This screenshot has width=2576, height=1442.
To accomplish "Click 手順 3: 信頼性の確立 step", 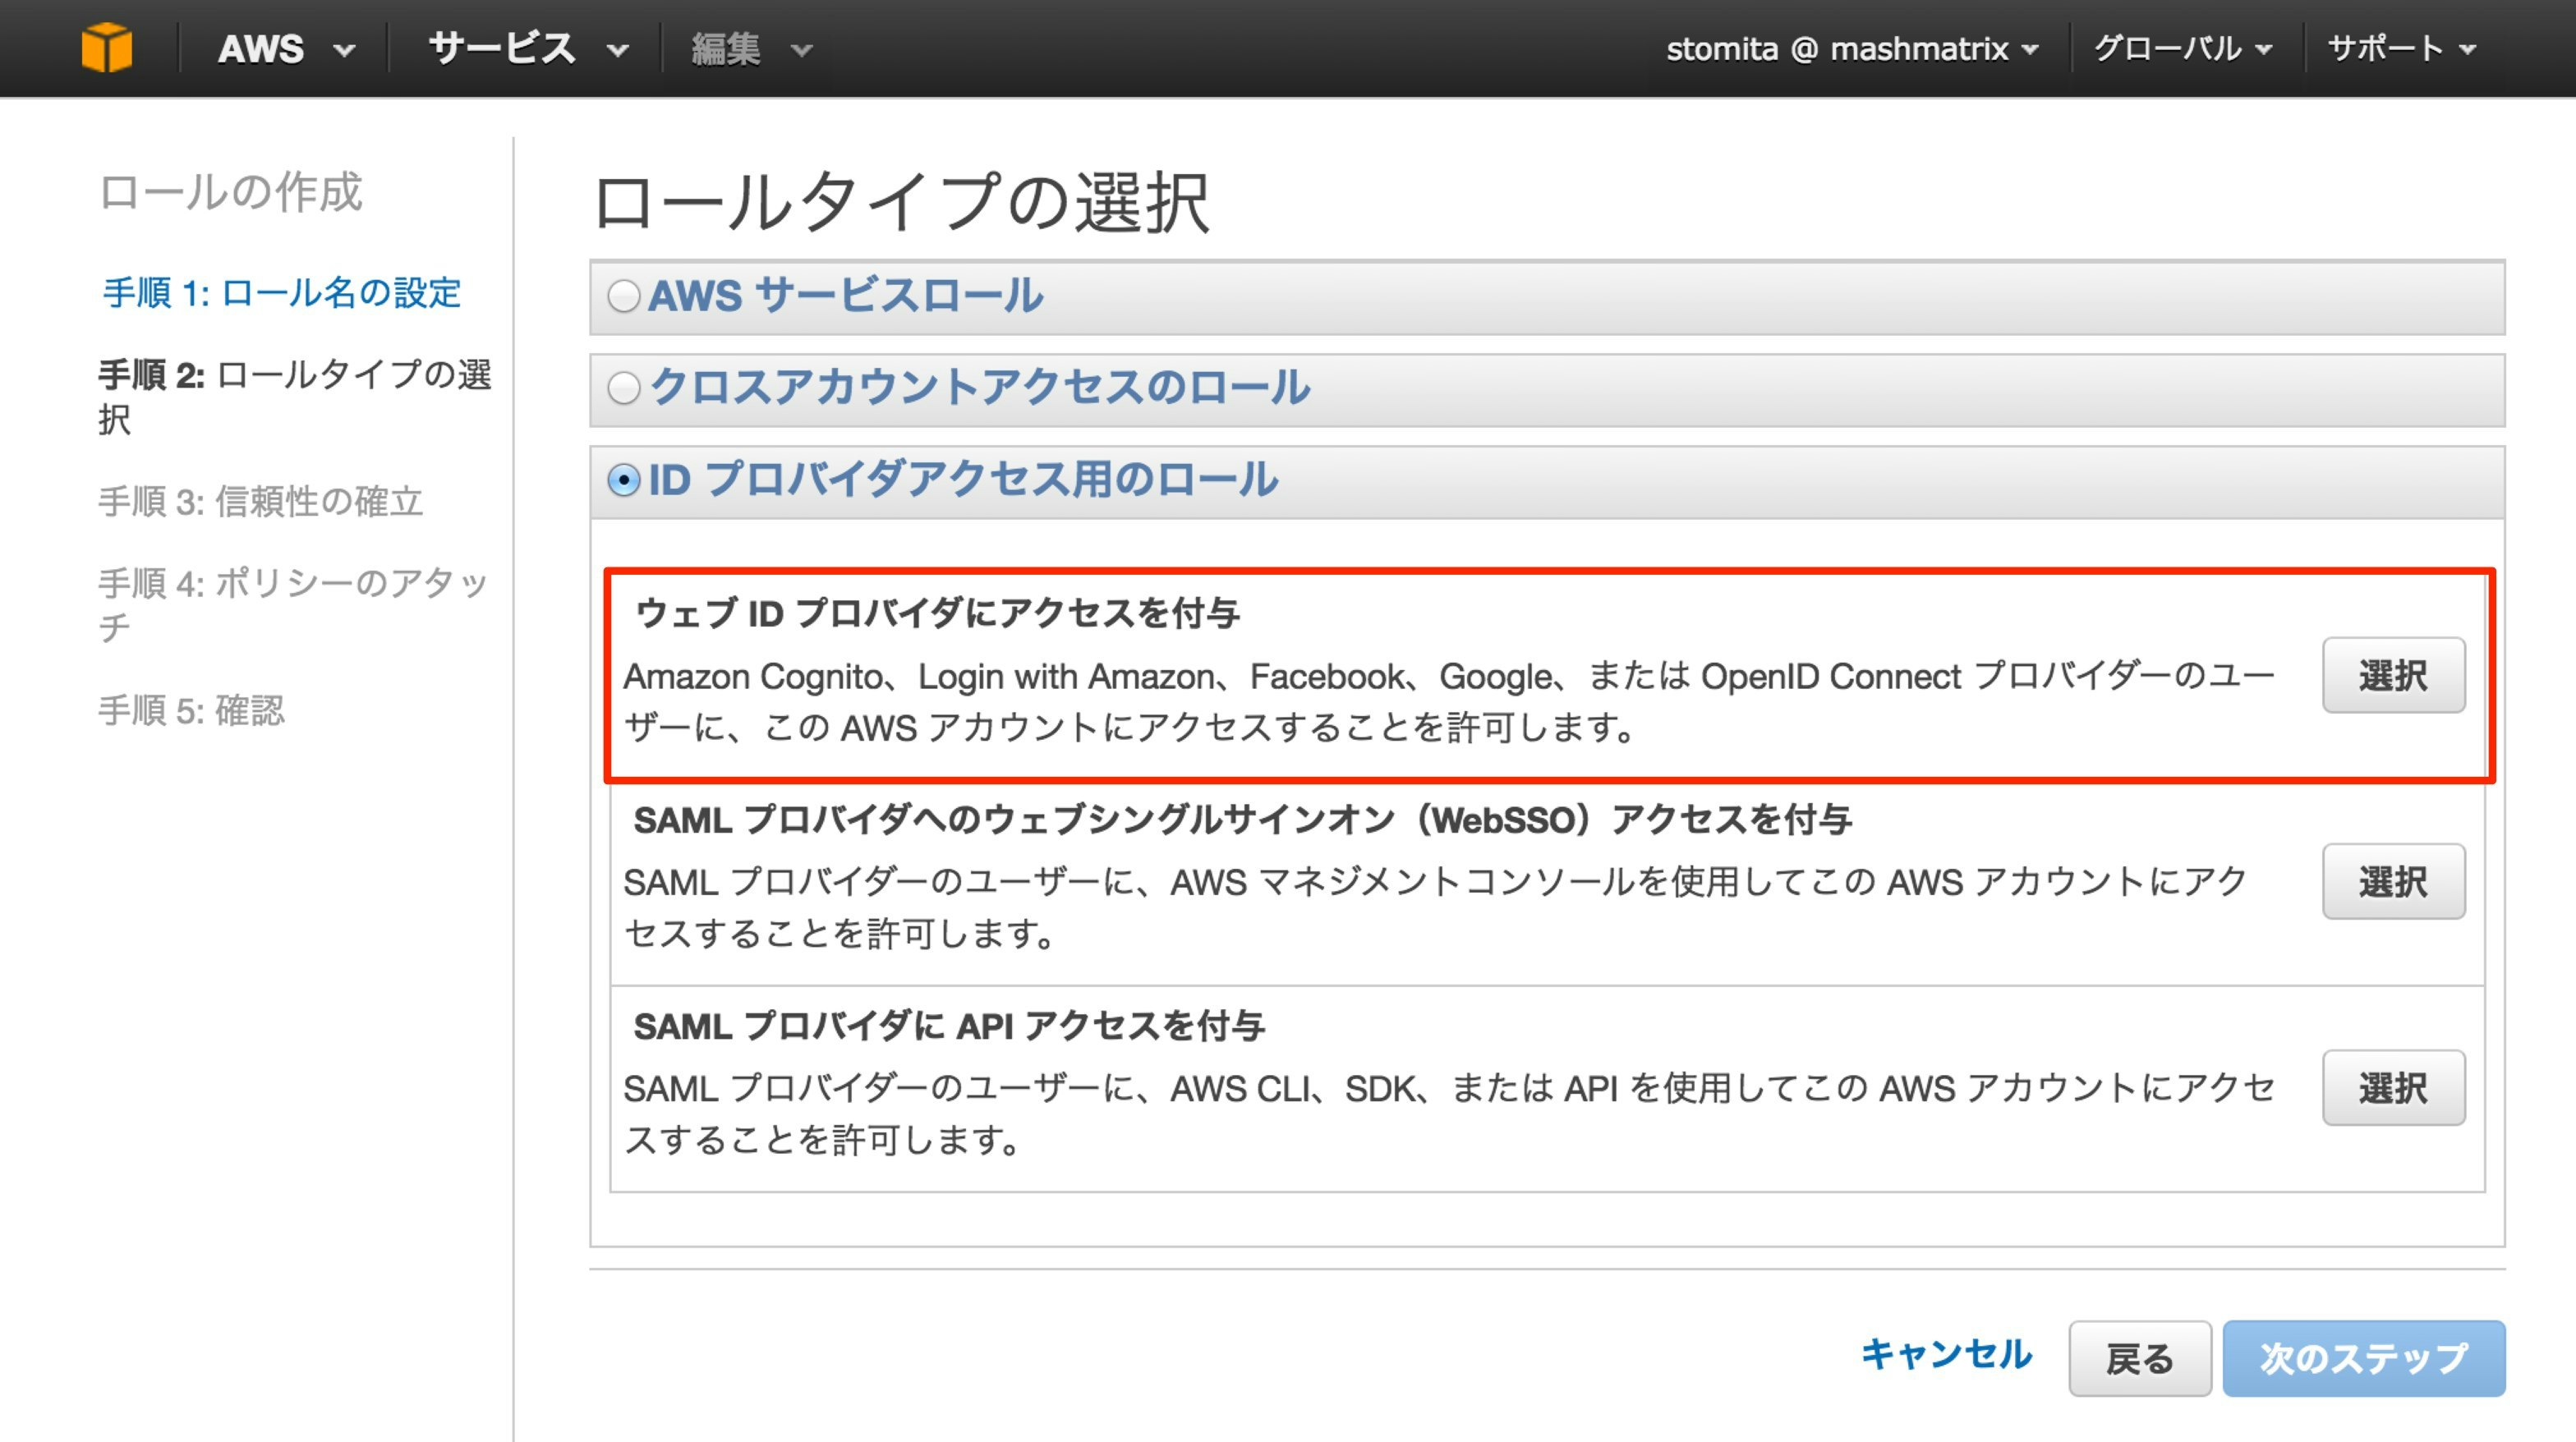I will [x=260, y=501].
